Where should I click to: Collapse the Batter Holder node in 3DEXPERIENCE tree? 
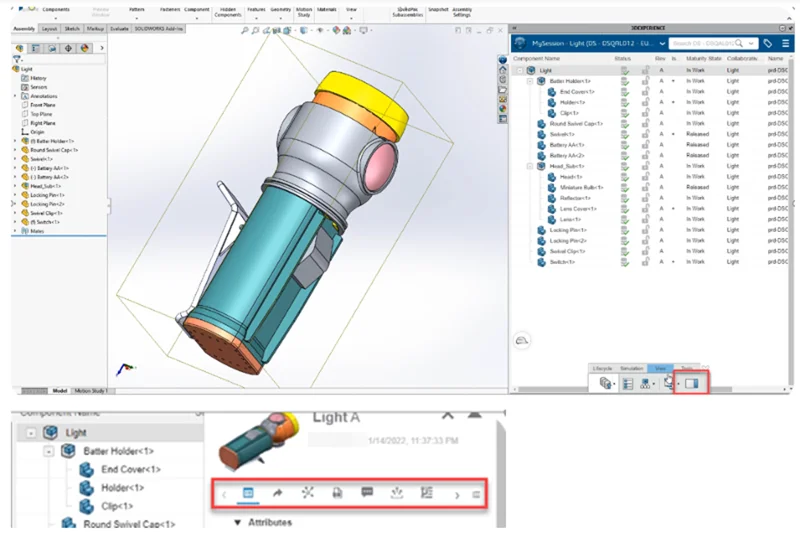530,81
